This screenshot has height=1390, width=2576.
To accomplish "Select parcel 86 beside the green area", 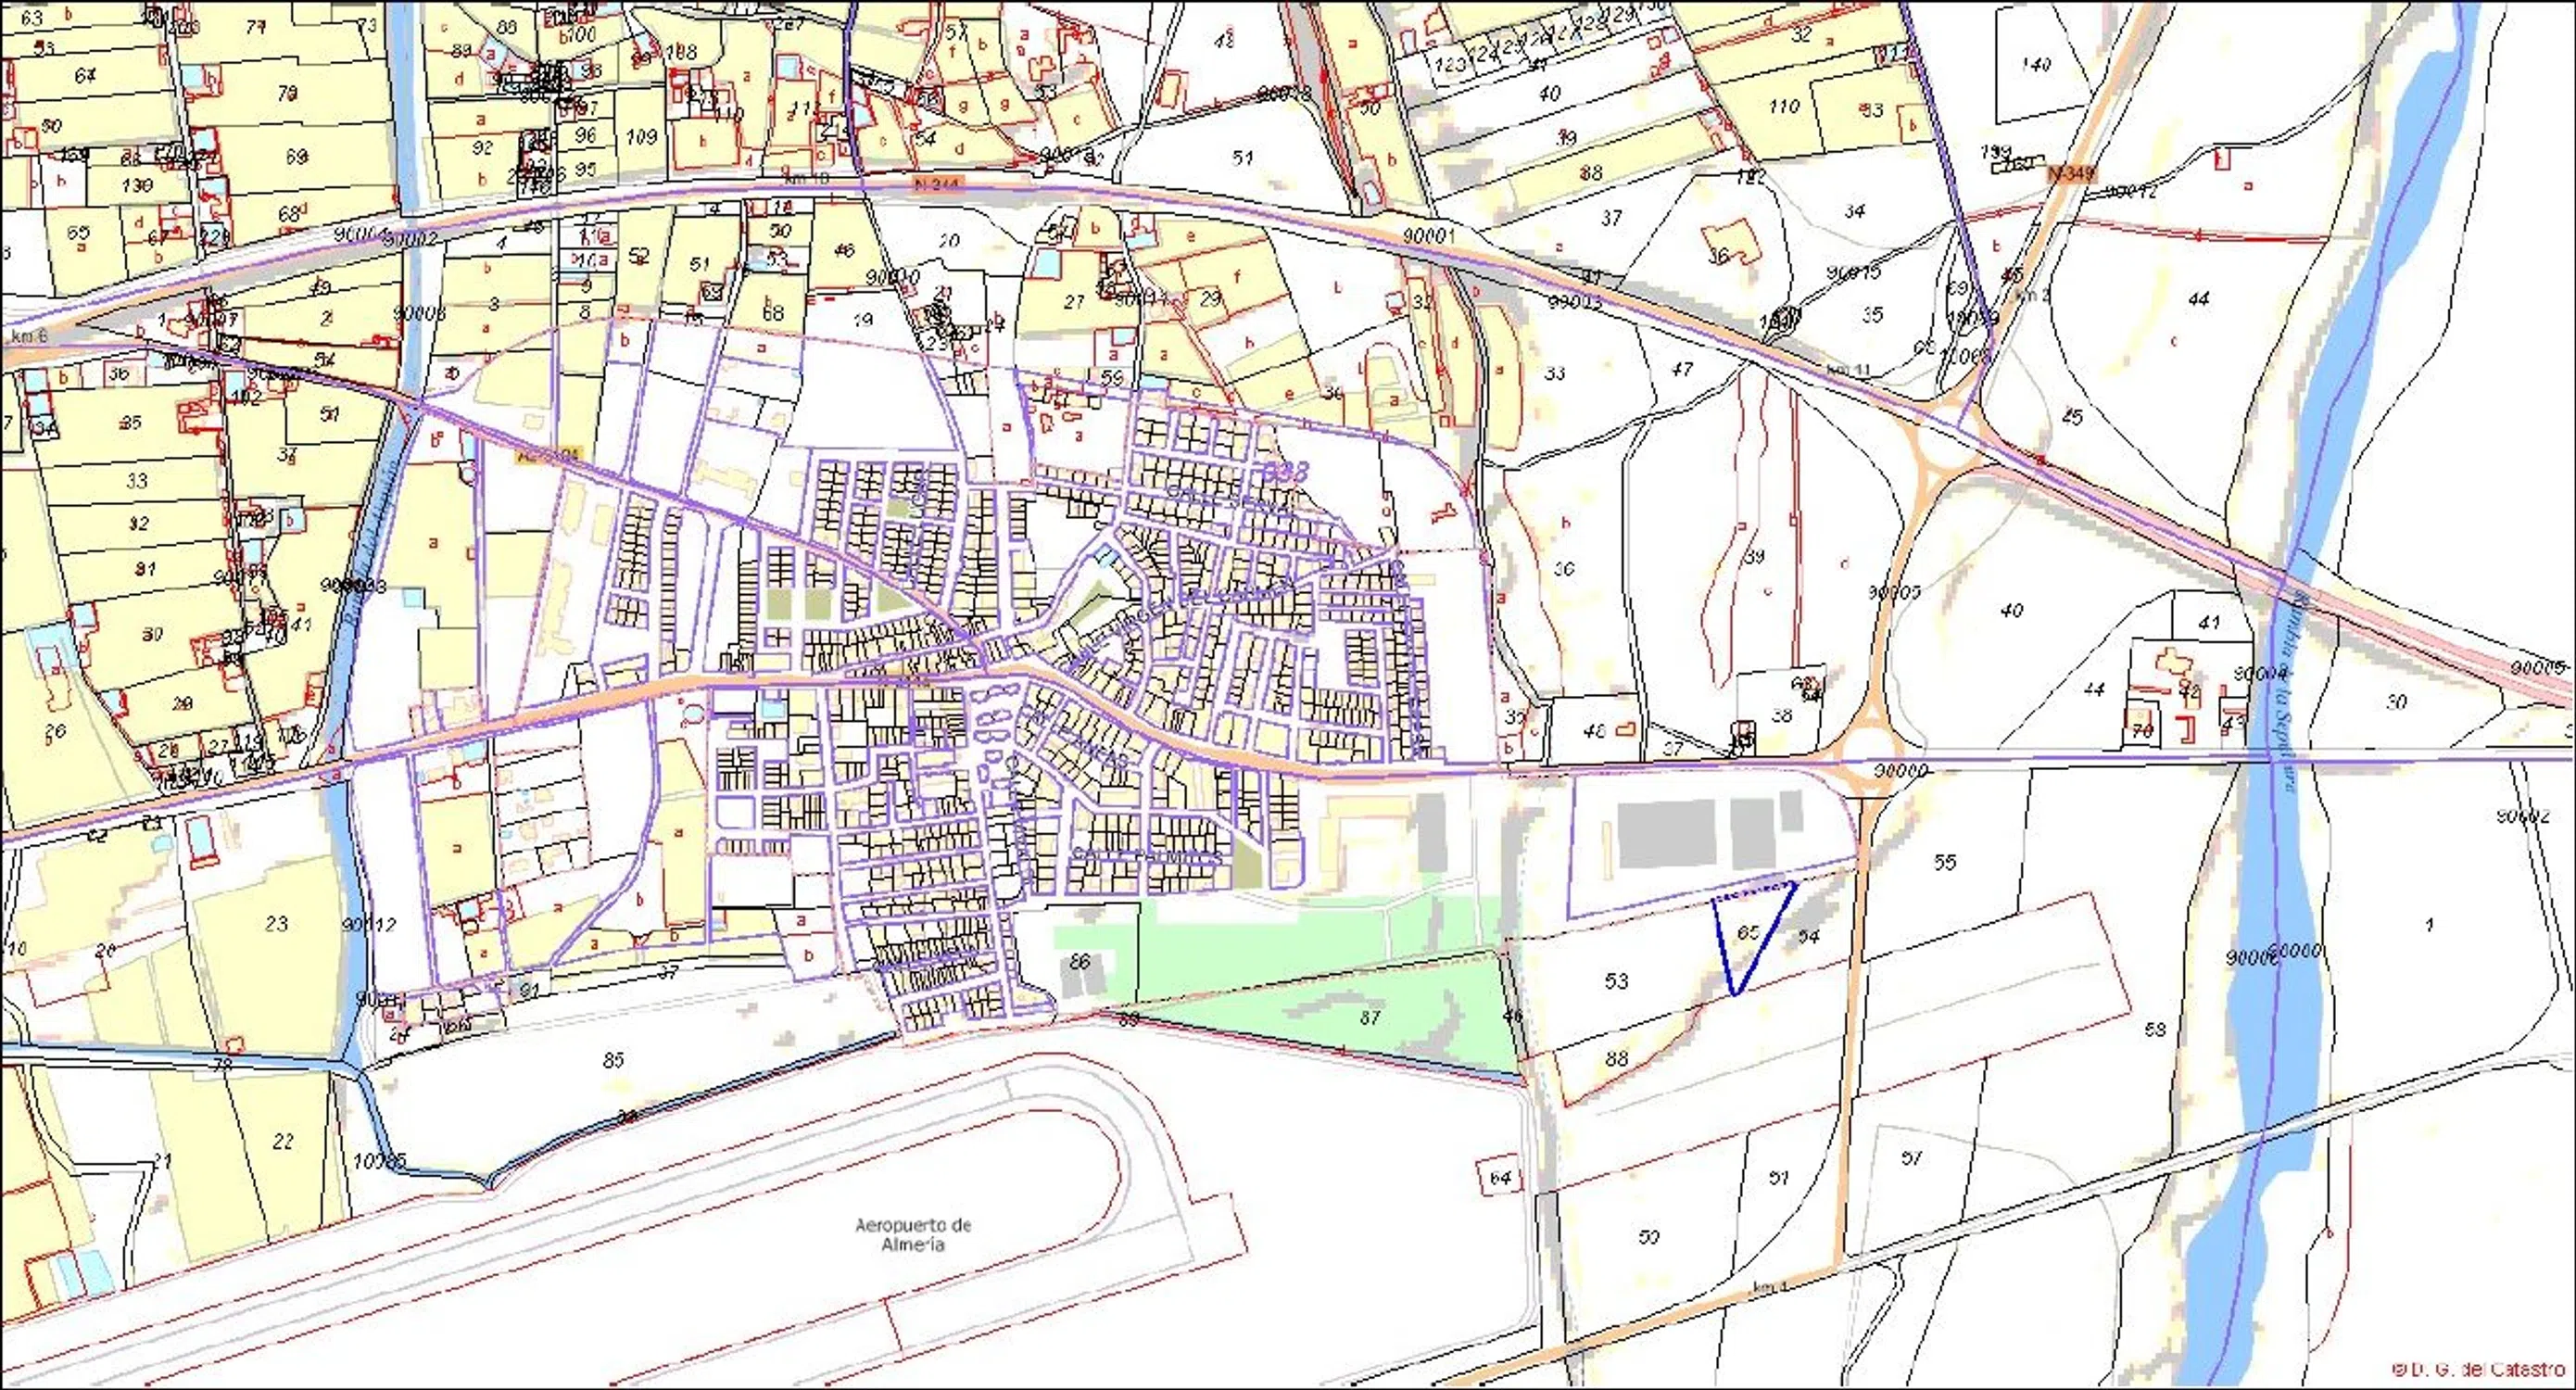I will [1080, 962].
